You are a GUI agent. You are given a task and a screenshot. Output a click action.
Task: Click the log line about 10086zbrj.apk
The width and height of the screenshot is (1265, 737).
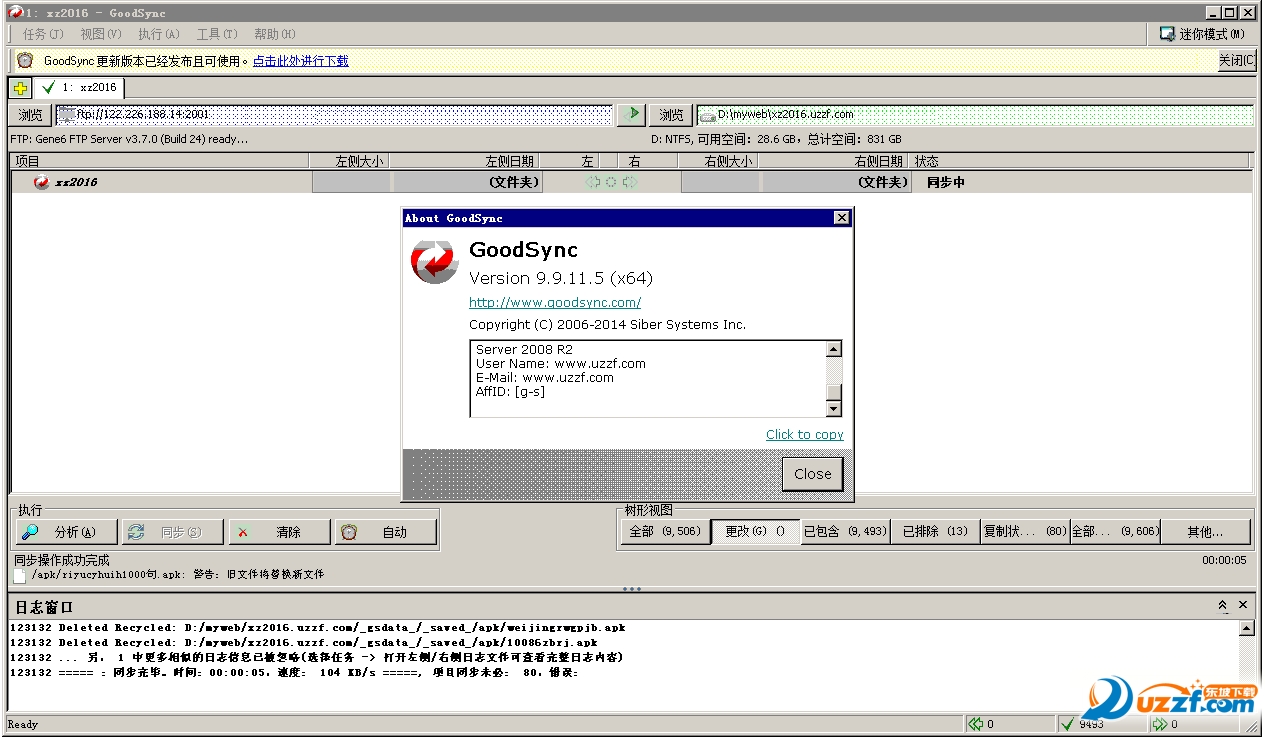304,643
